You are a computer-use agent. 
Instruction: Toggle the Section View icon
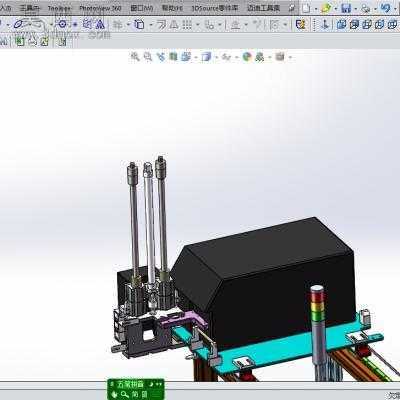point(173,57)
